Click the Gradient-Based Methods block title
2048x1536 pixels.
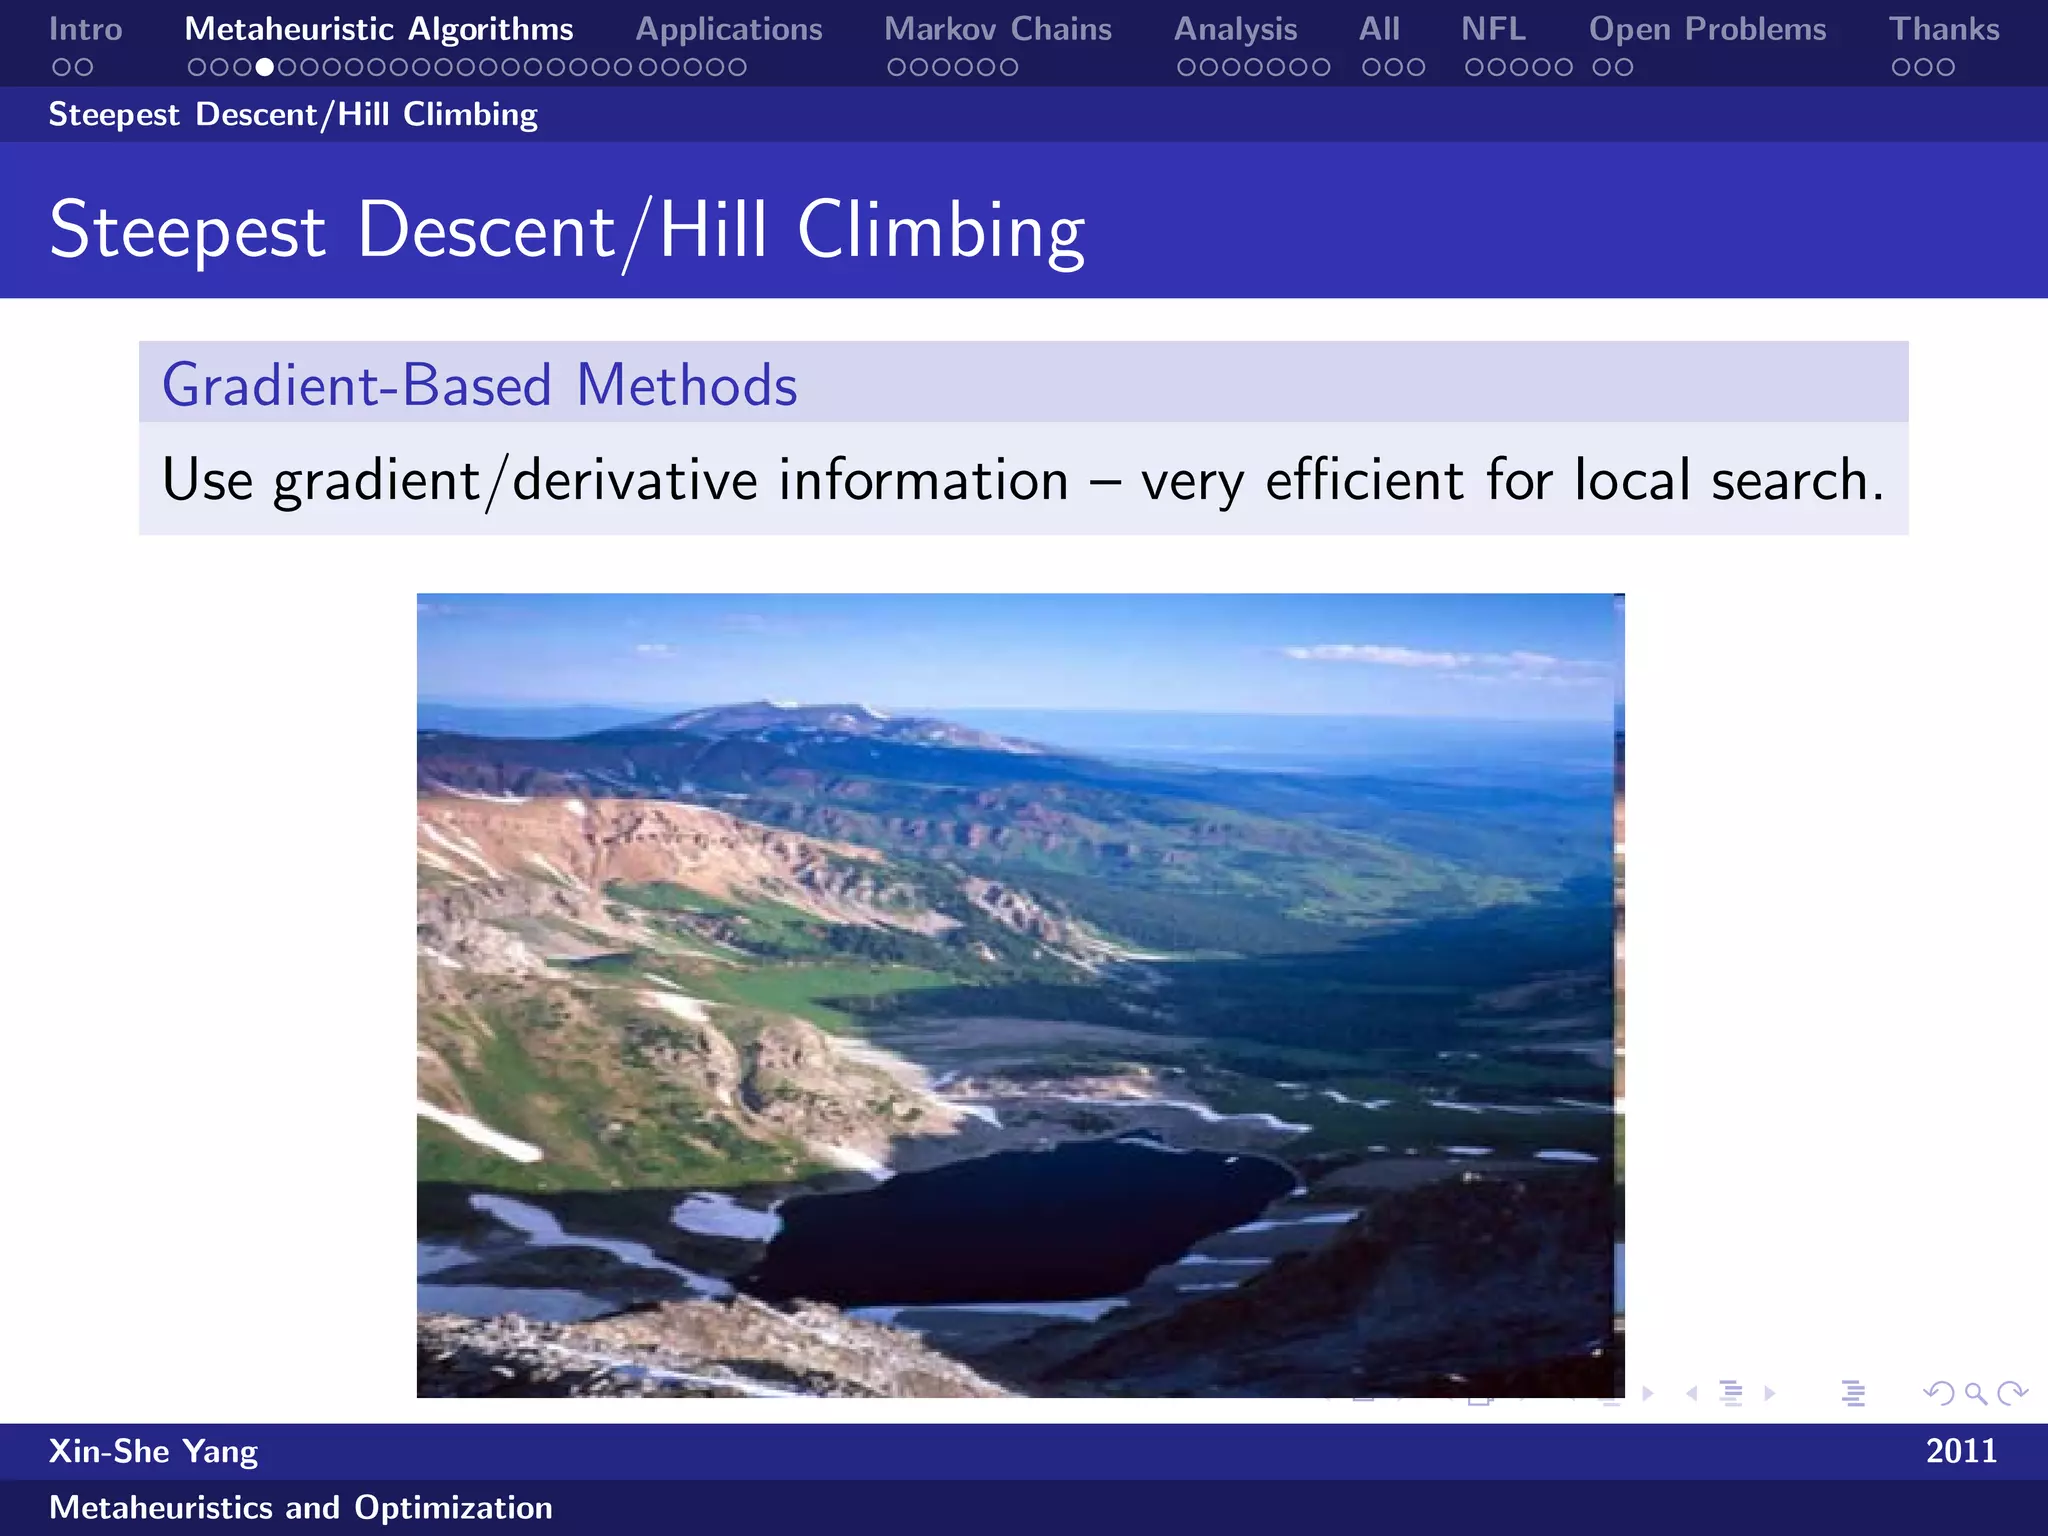tap(480, 385)
